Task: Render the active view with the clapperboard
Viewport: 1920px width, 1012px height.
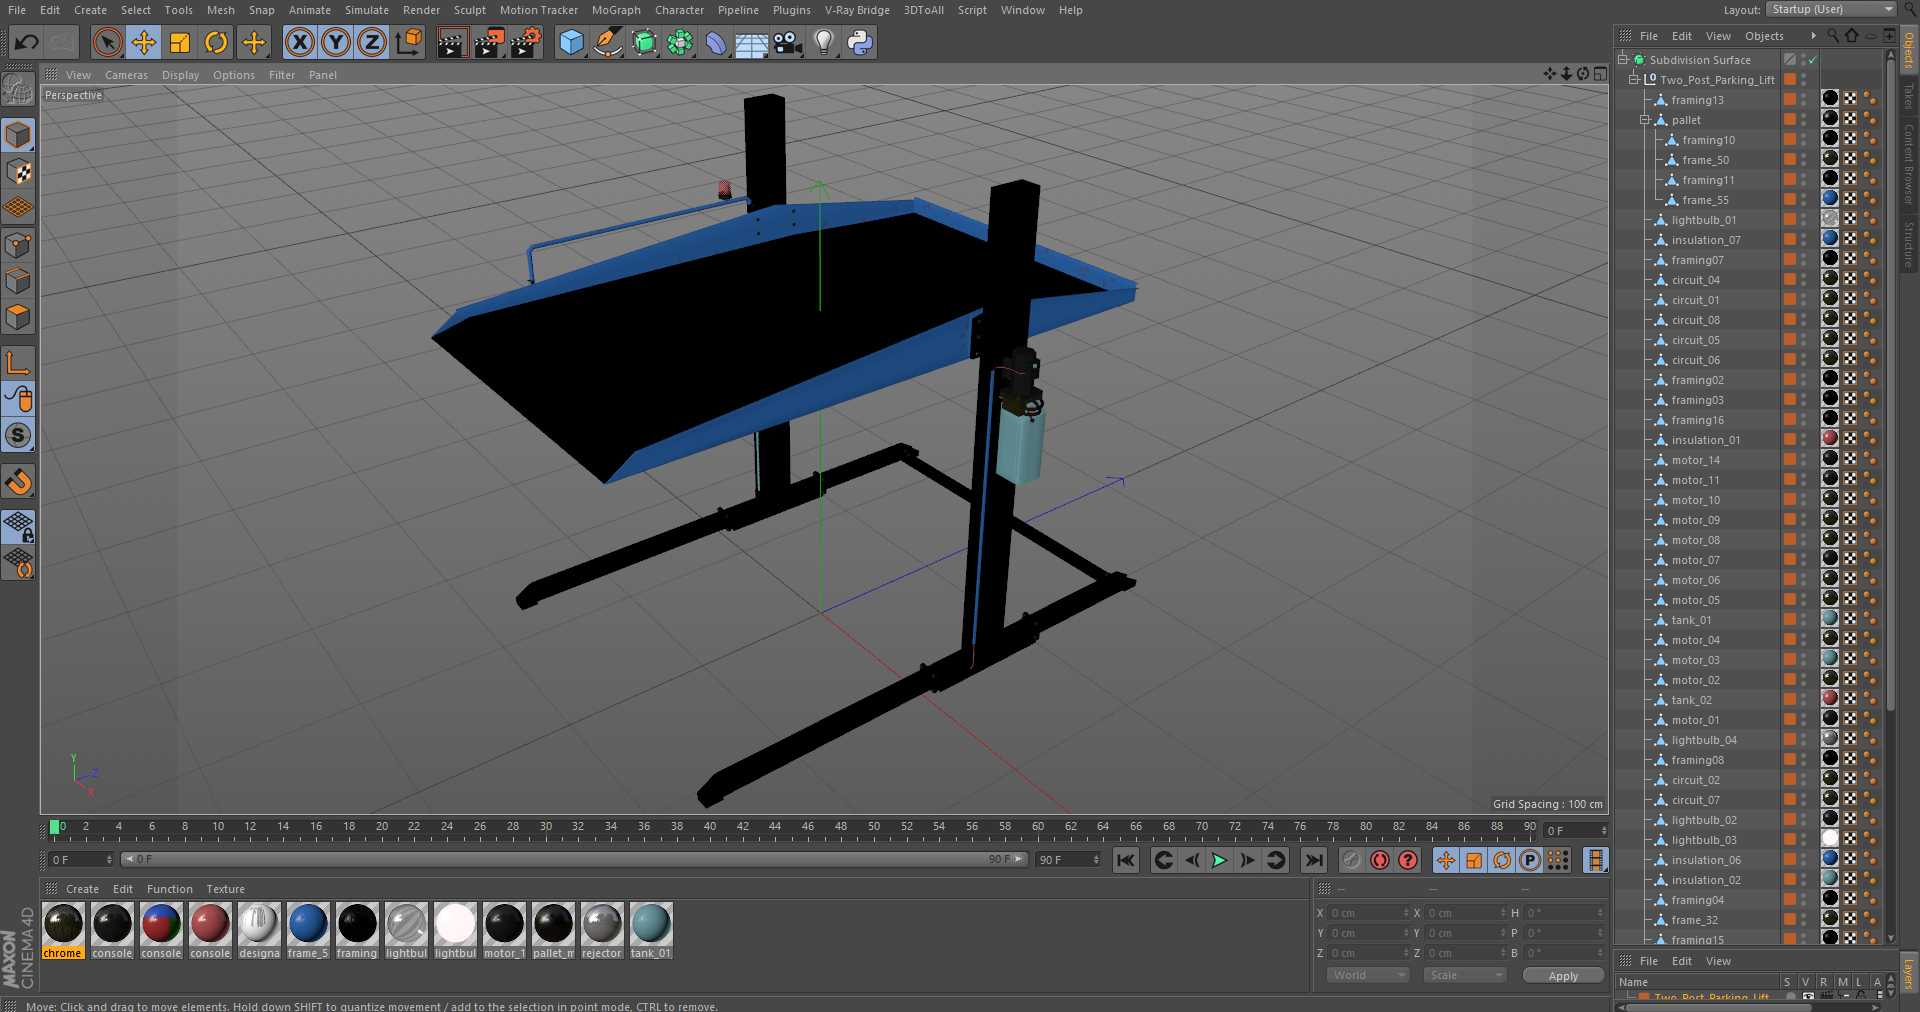Action: 452,42
